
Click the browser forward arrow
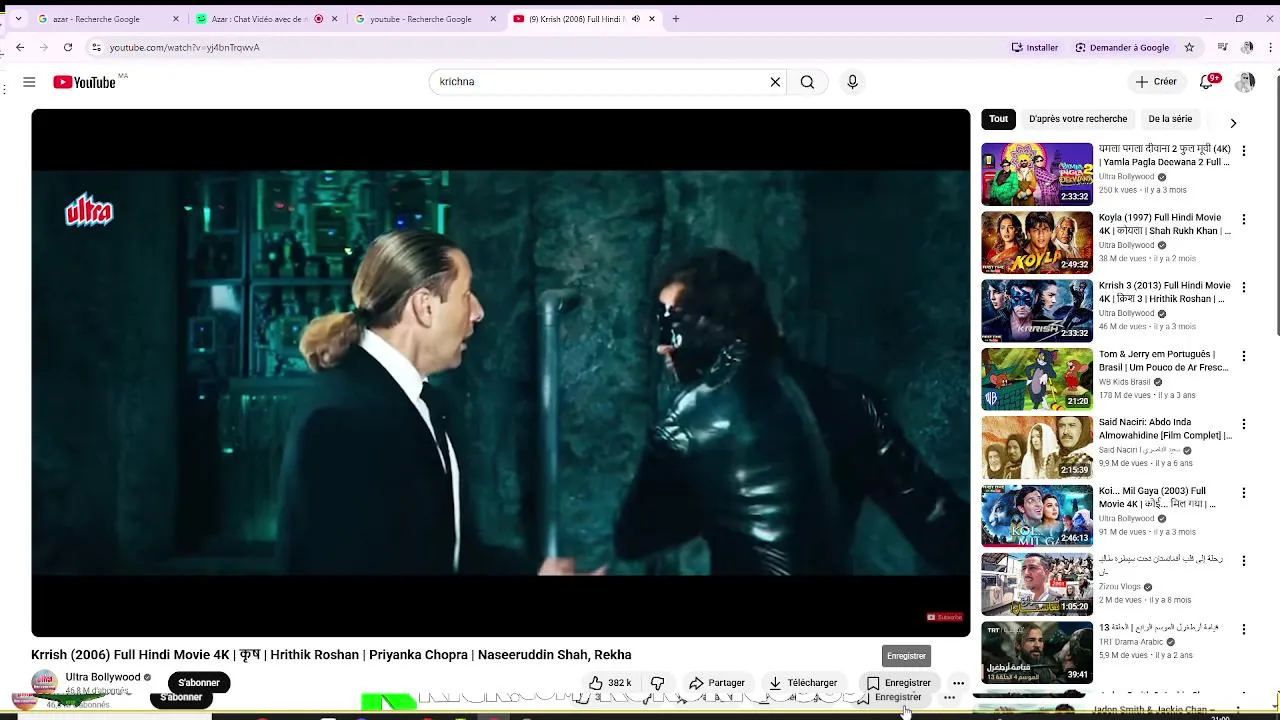(x=44, y=47)
